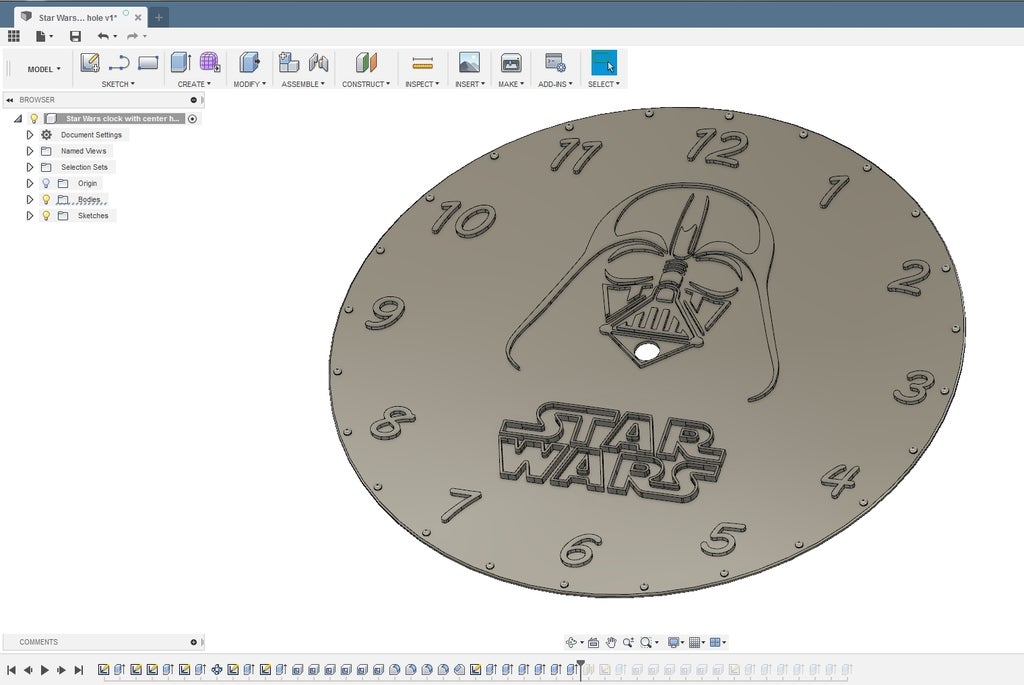Expand the Origin folder

(x=29, y=183)
